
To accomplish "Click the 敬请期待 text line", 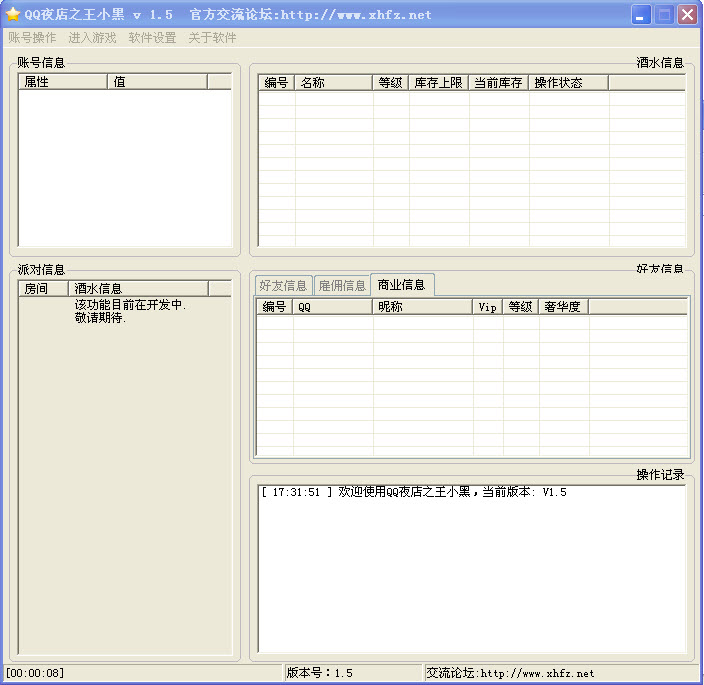I will (x=100, y=318).
